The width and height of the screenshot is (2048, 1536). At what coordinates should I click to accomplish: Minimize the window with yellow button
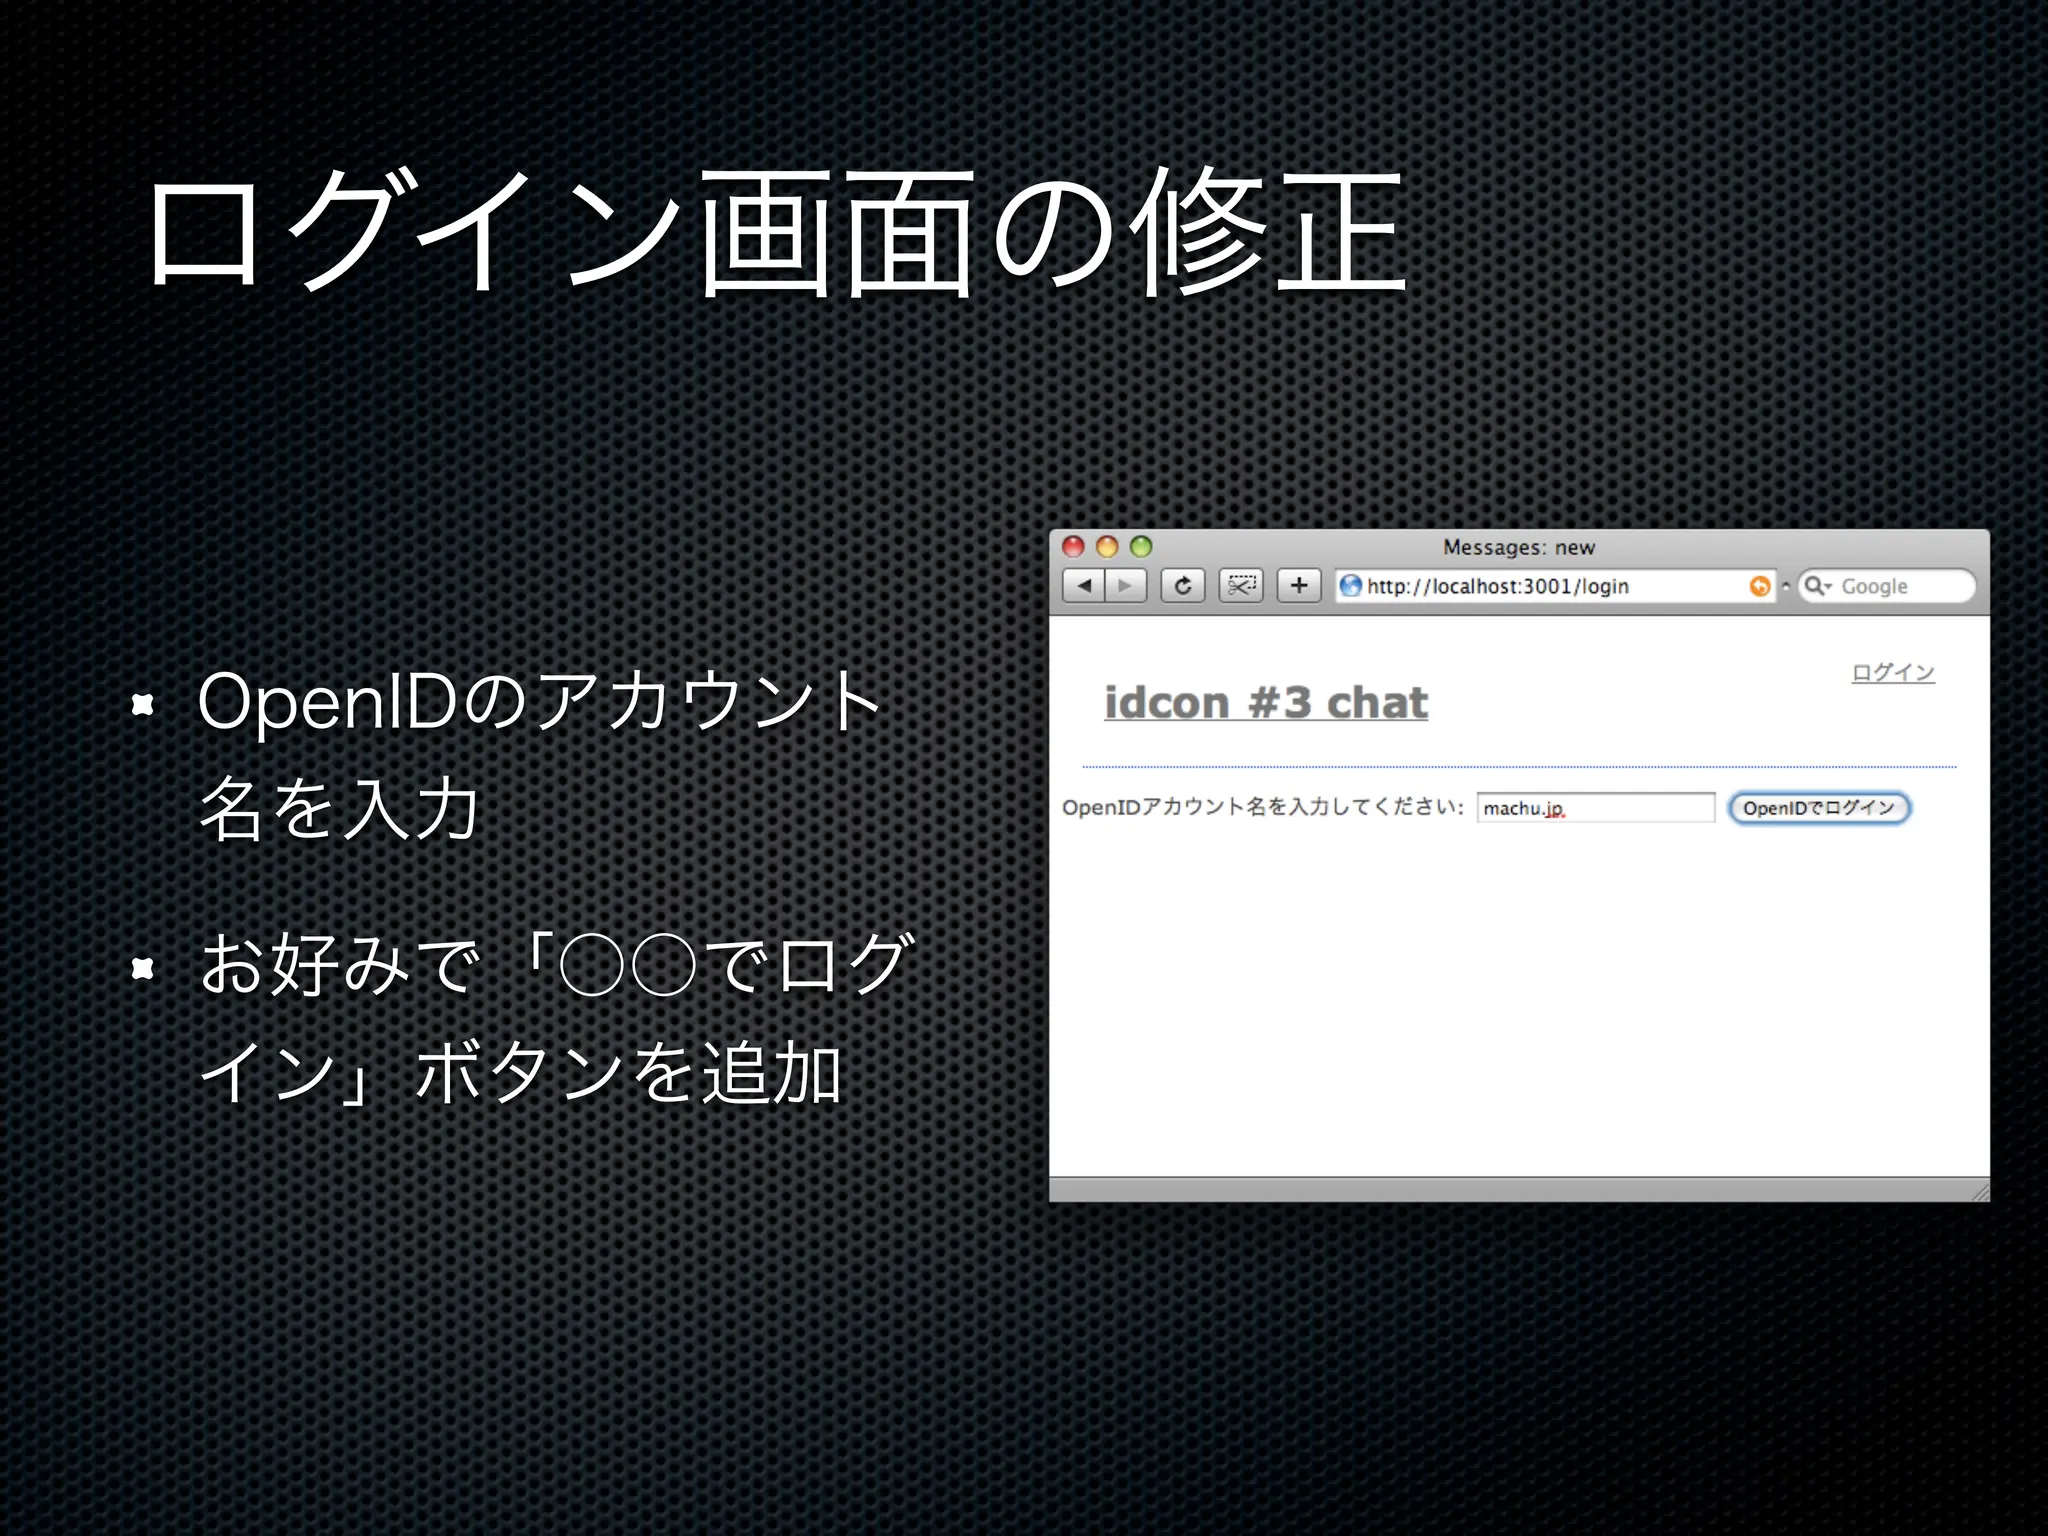pyautogui.click(x=1107, y=546)
